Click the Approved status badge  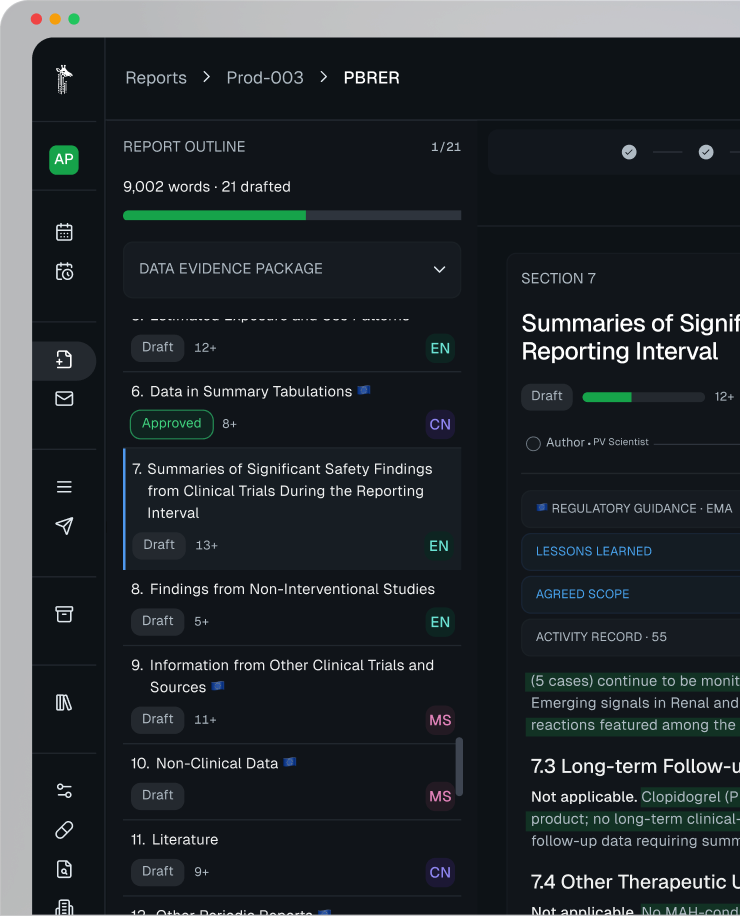tap(172, 424)
